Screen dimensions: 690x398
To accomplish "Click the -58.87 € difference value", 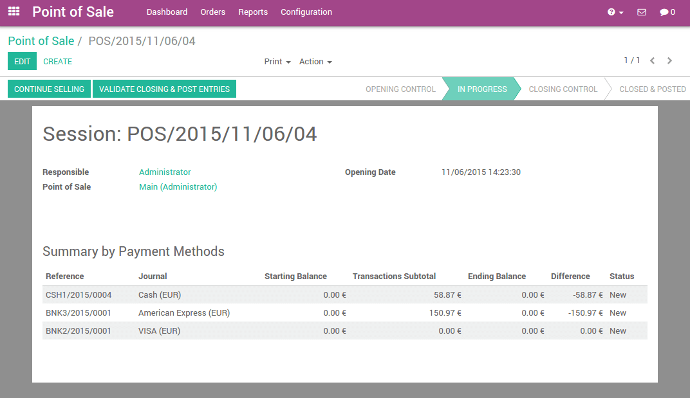I will coord(587,295).
